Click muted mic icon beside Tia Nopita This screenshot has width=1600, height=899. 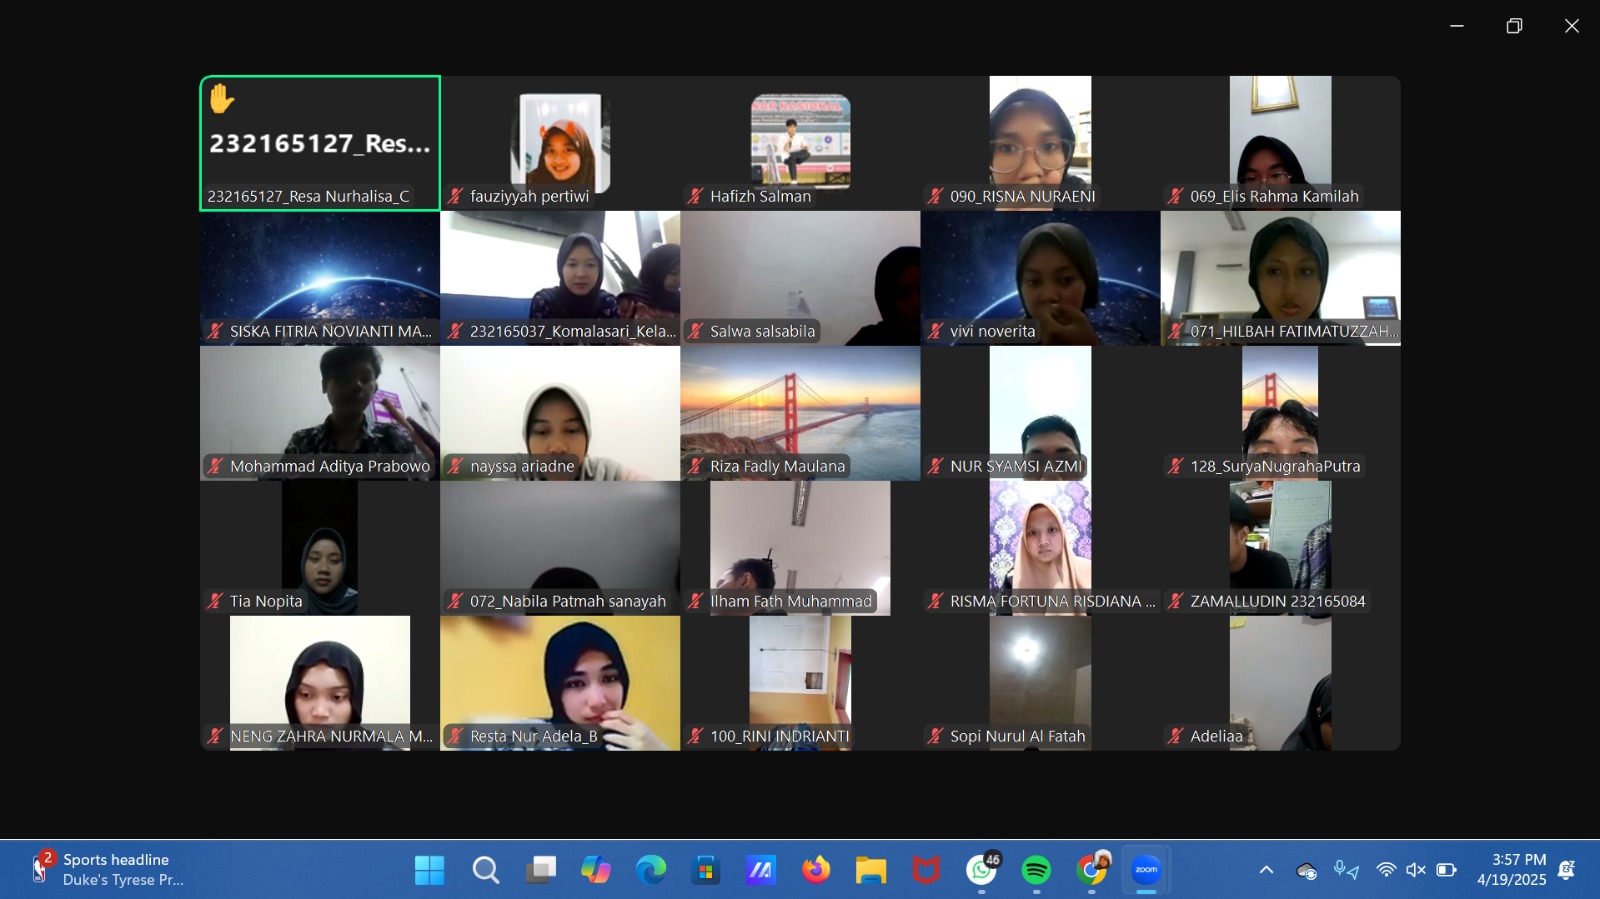click(x=216, y=601)
